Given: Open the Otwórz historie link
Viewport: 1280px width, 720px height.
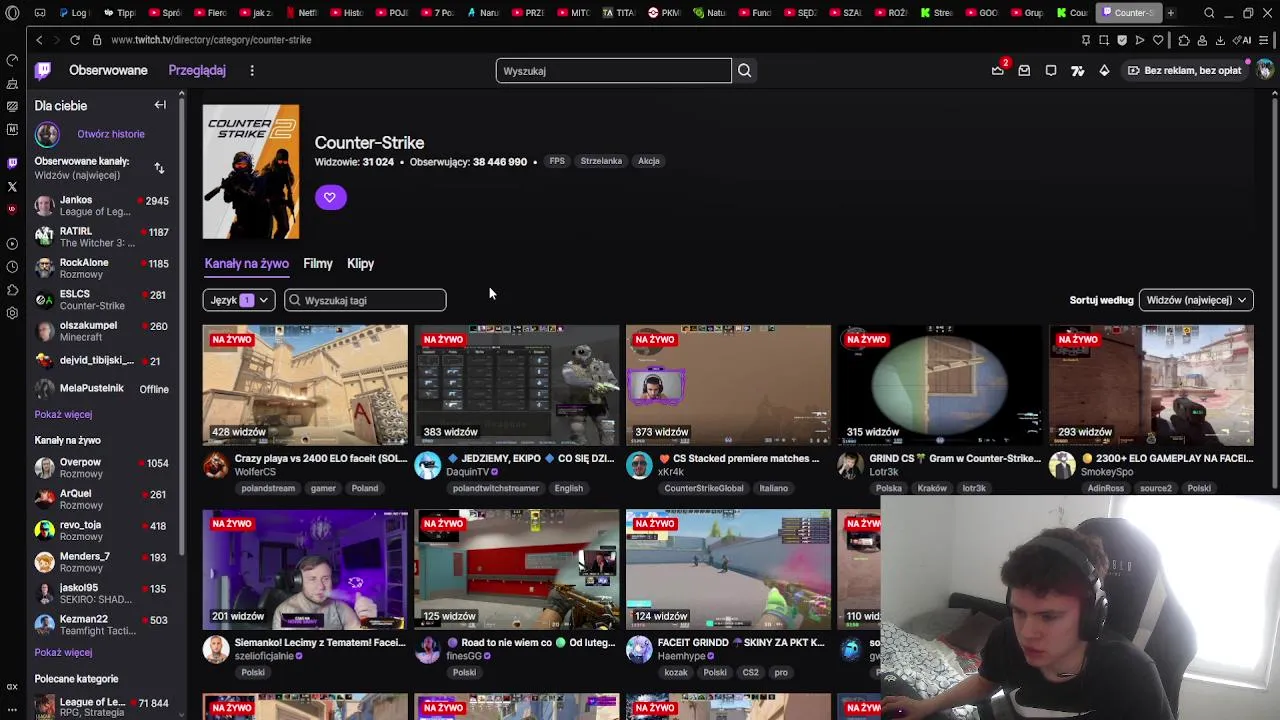Looking at the screenshot, I should pyautogui.click(x=111, y=134).
